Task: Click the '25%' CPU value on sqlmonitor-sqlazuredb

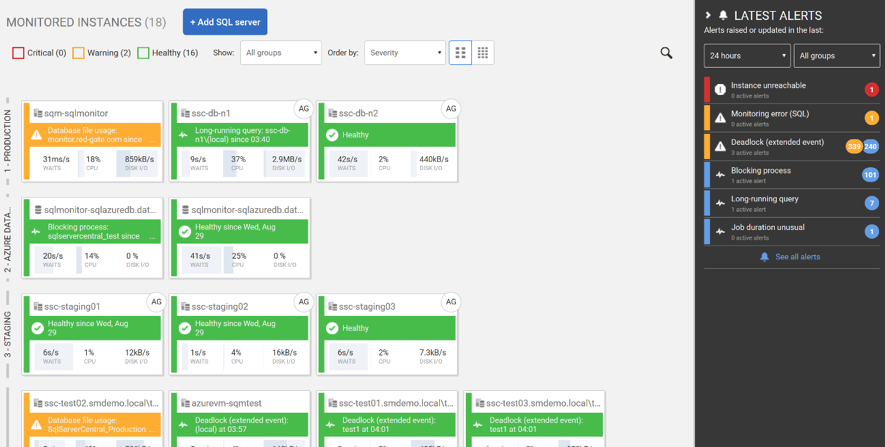Action: point(238,256)
